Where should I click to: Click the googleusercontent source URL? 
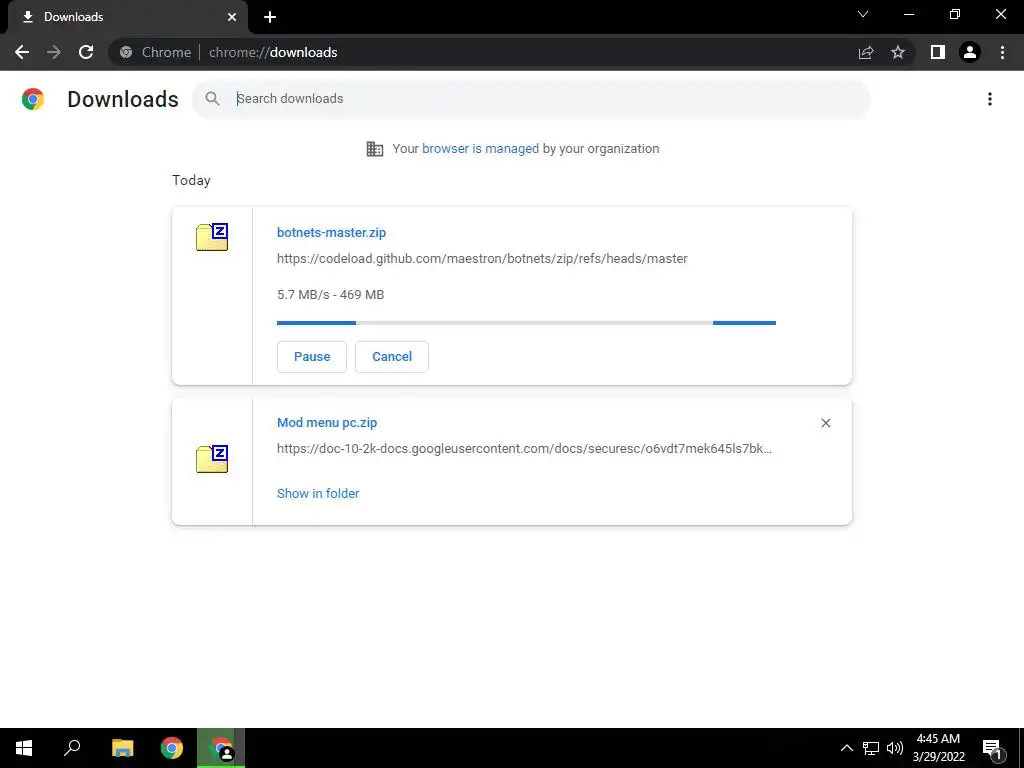pyautogui.click(x=524, y=449)
